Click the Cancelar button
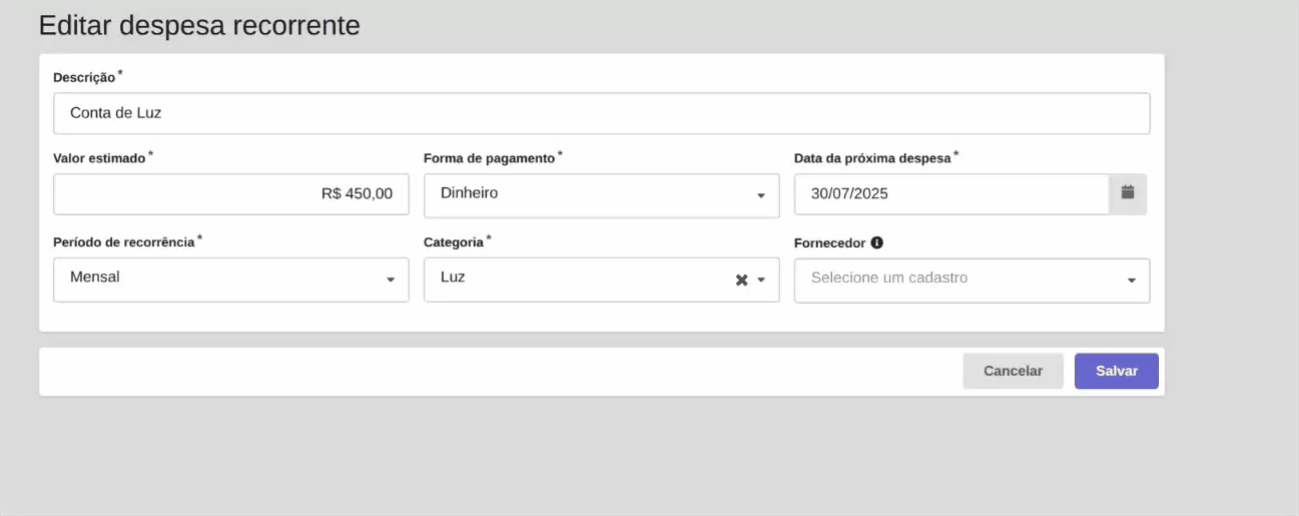This screenshot has height=516, width=1299. click(x=1012, y=371)
